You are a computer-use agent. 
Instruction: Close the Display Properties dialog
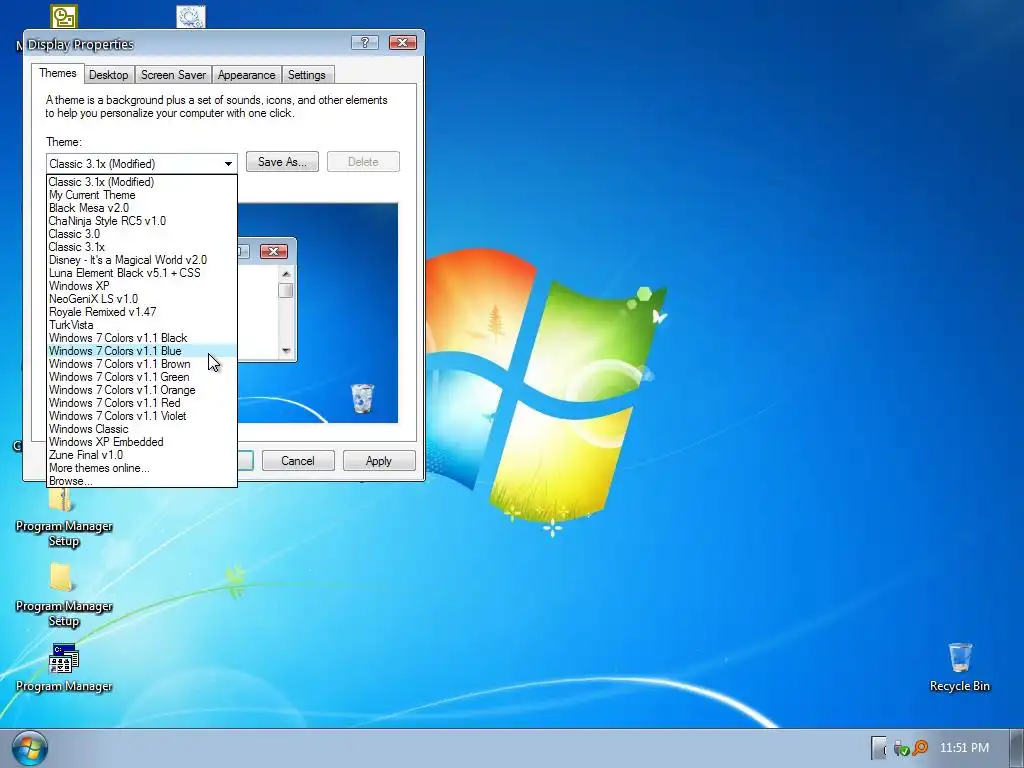point(402,42)
